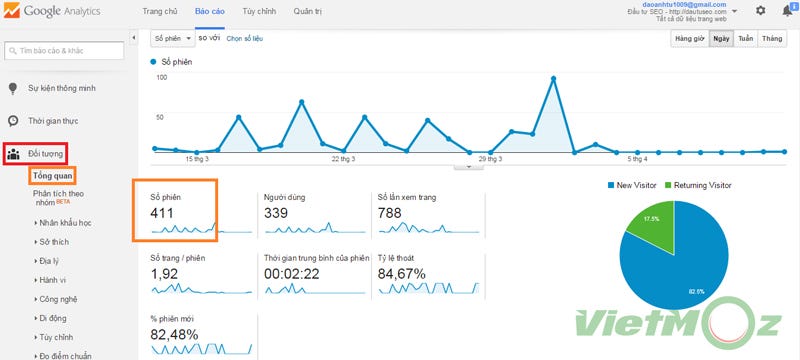The height and width of the screenshot is (360, 800).
Task: Select Tổng quan in the sidebar
Action: (53, 176)
